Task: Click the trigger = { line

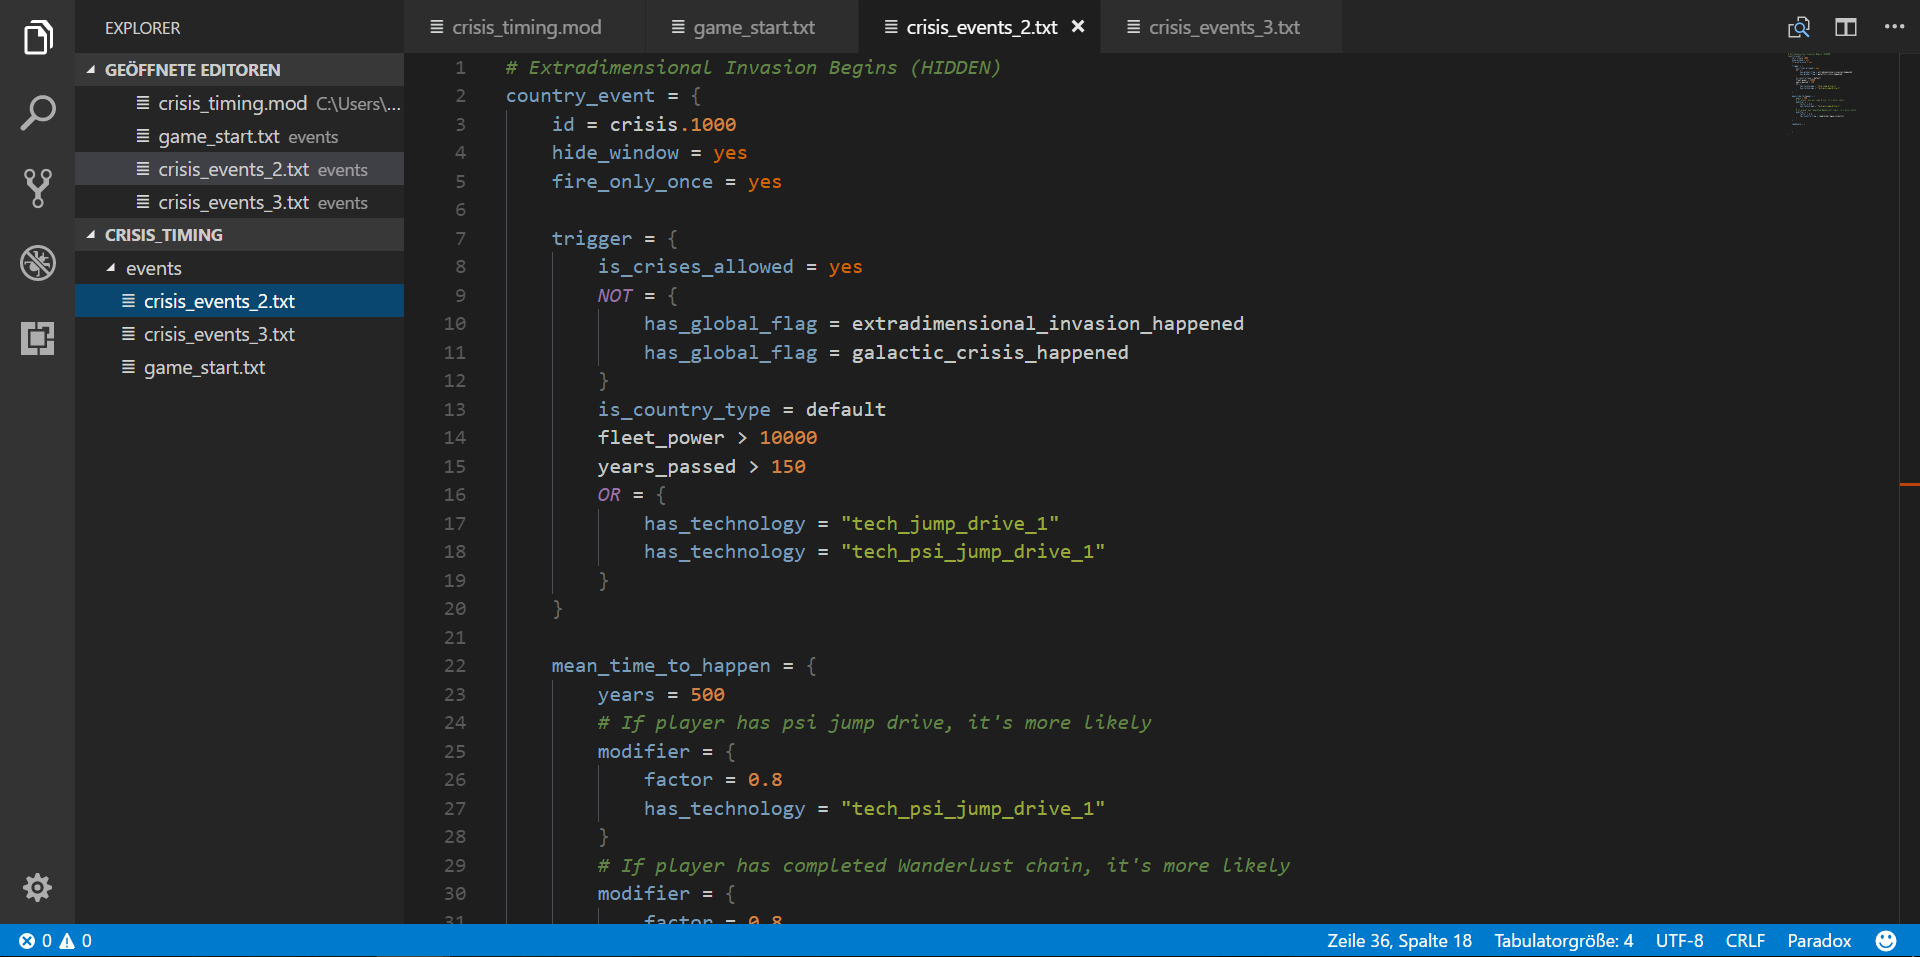Action: click(615, 238)
